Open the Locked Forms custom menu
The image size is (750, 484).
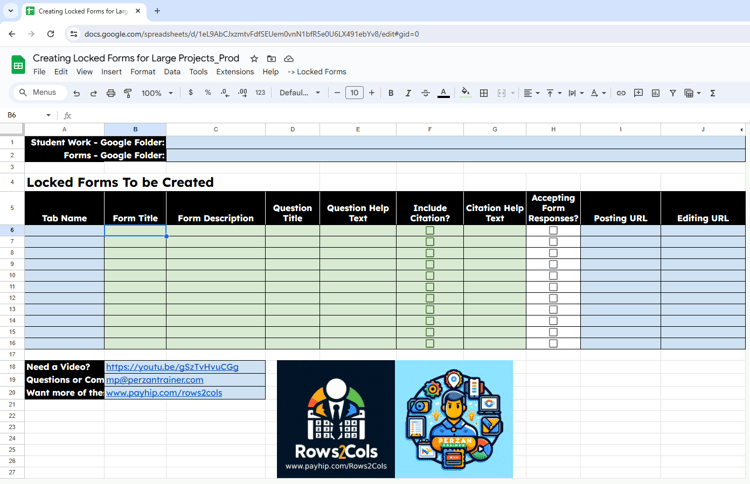pyautogui.click(x=317, y=72)
